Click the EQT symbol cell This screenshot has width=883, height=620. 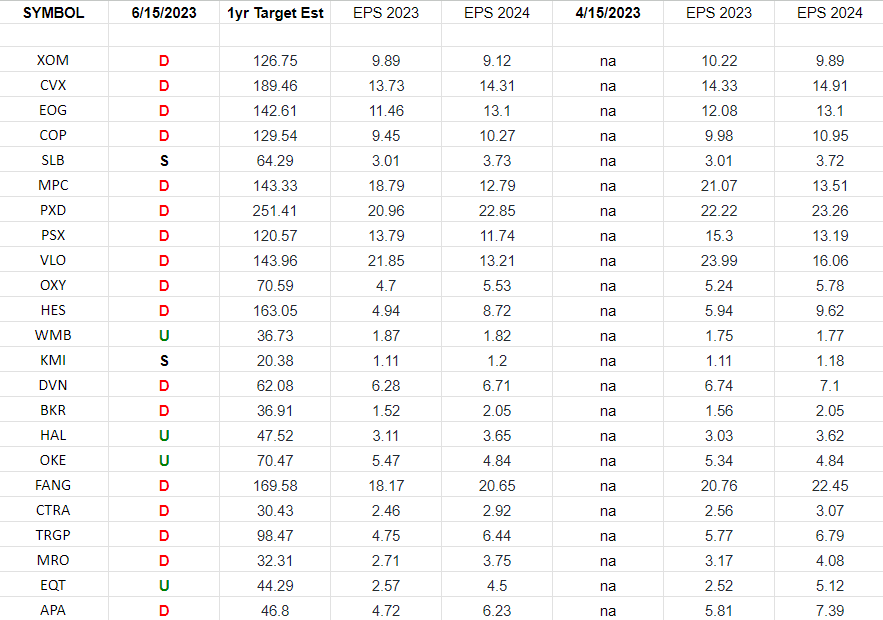click(53, 585)
